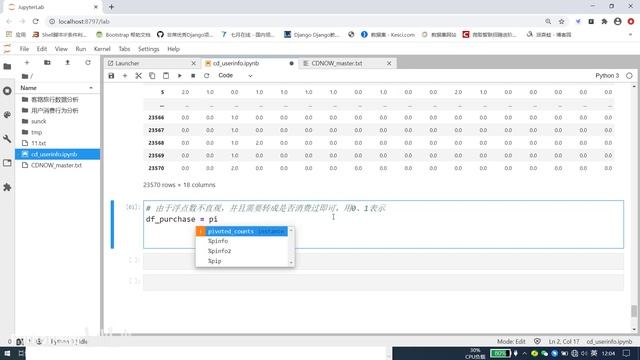Click the notebook vertical scrollbar thumb
The image size is (640, 360).
coord(633,311)
